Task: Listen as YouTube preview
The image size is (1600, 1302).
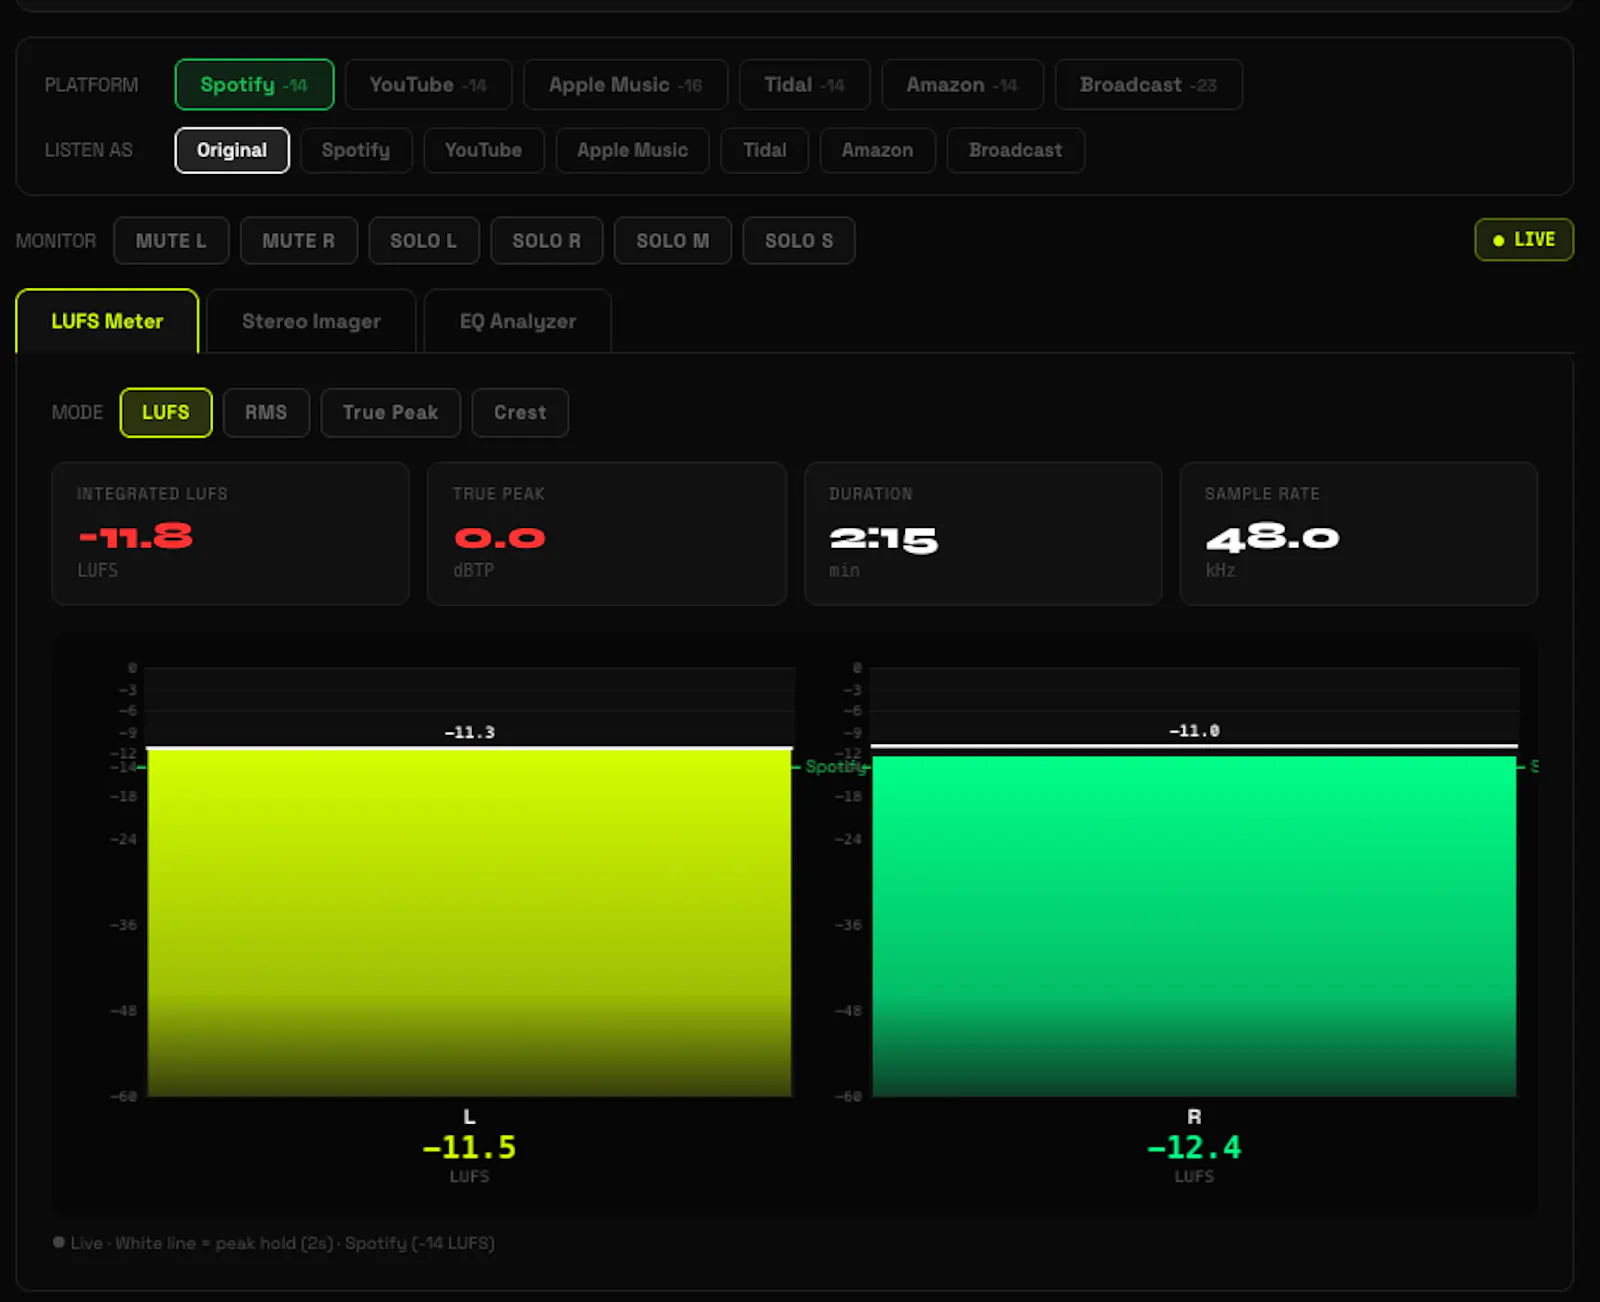Action: (484, 150)
